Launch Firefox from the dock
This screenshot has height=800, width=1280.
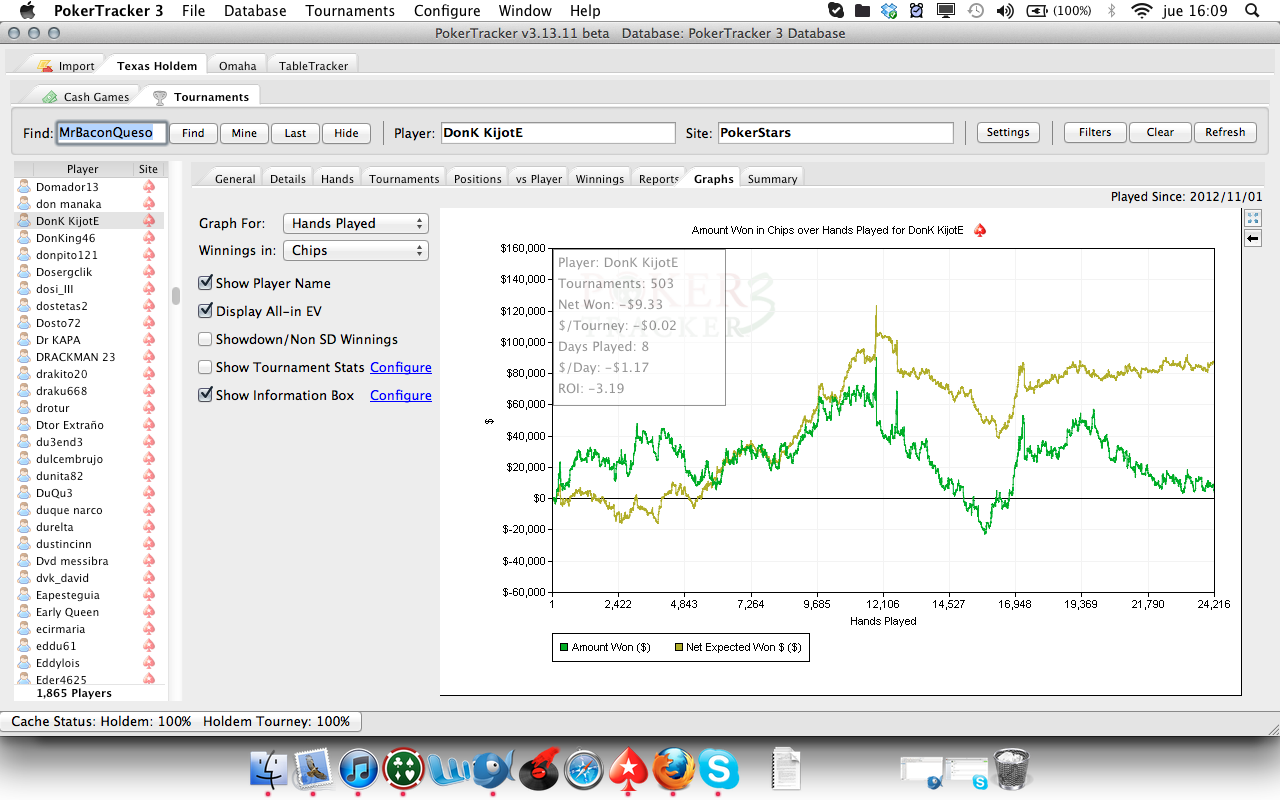[674, 770]
